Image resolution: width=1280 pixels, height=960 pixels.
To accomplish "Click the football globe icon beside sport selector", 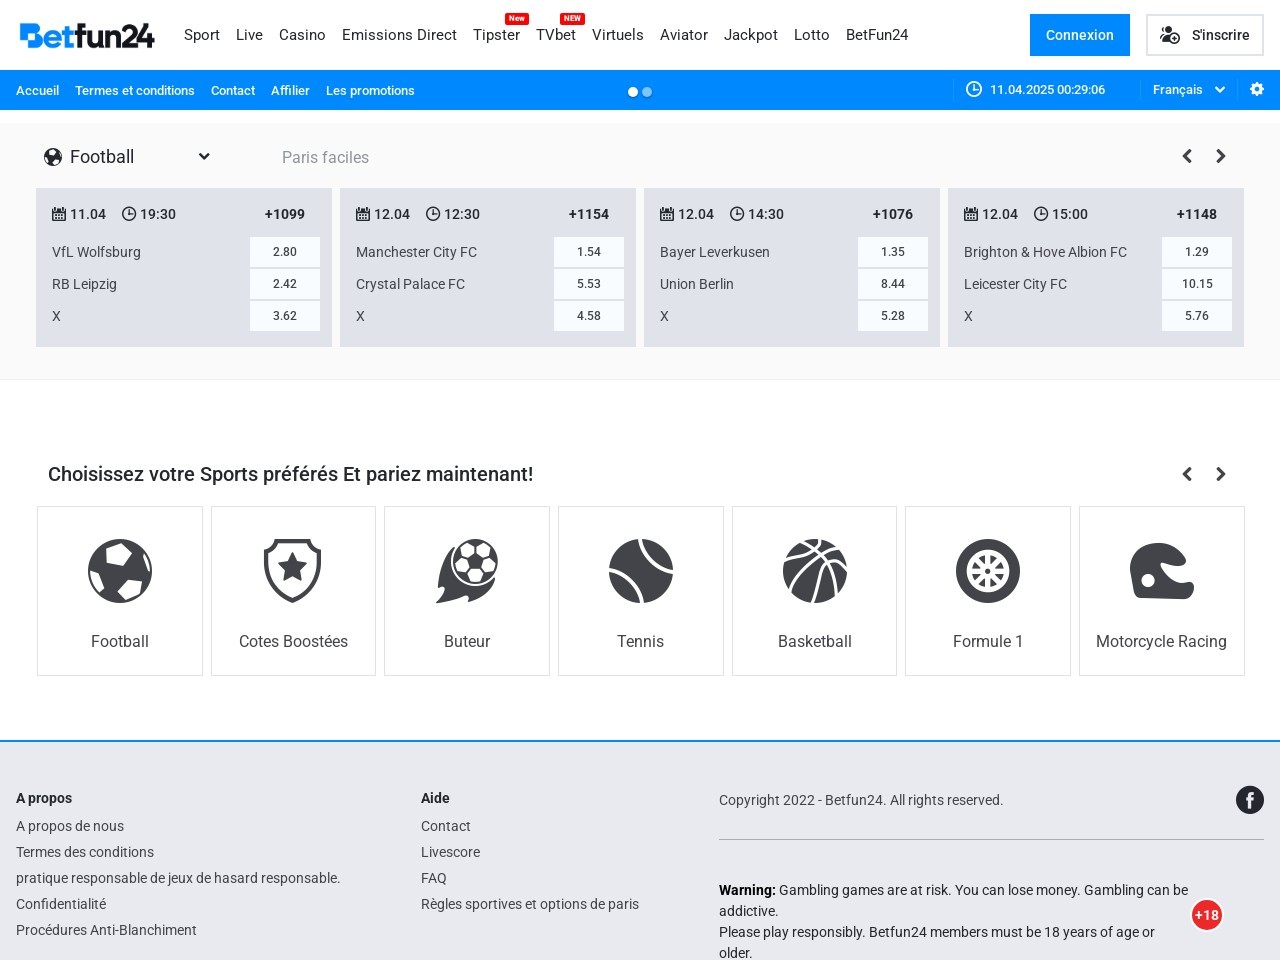I will pyautogui.click(x=53, y=157).
